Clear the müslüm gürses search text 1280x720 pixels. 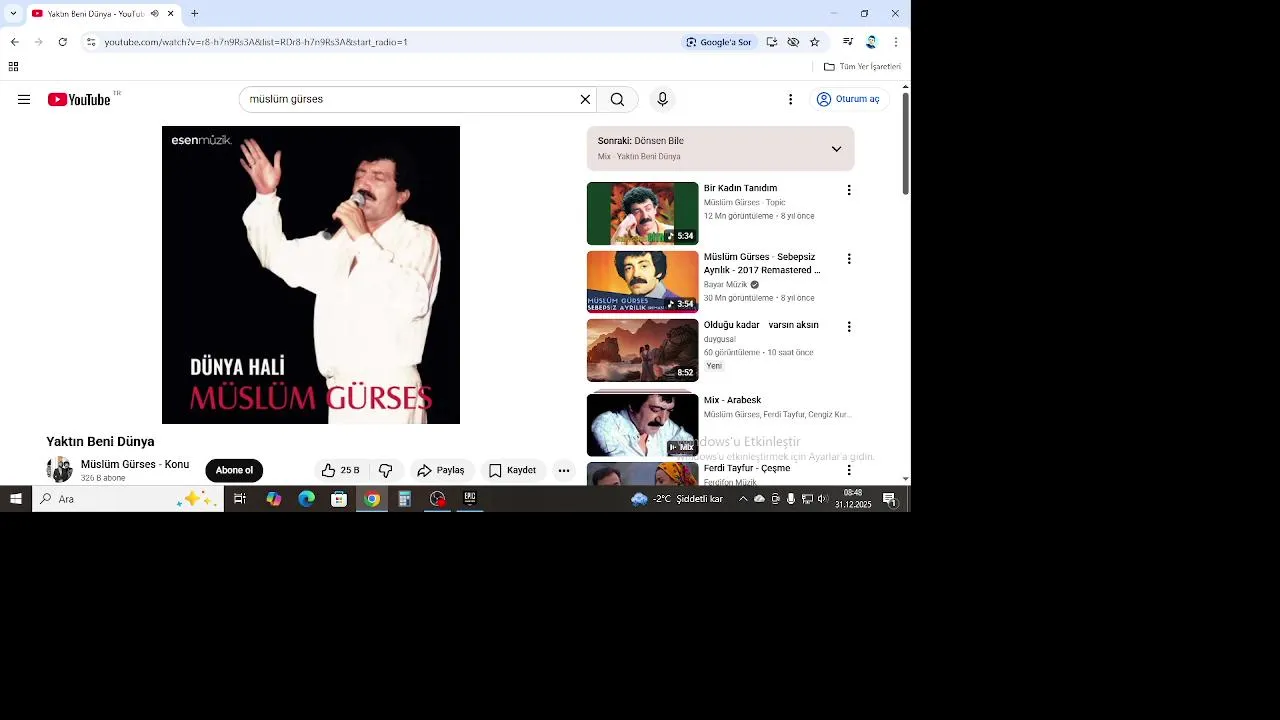tap(585, 99)
